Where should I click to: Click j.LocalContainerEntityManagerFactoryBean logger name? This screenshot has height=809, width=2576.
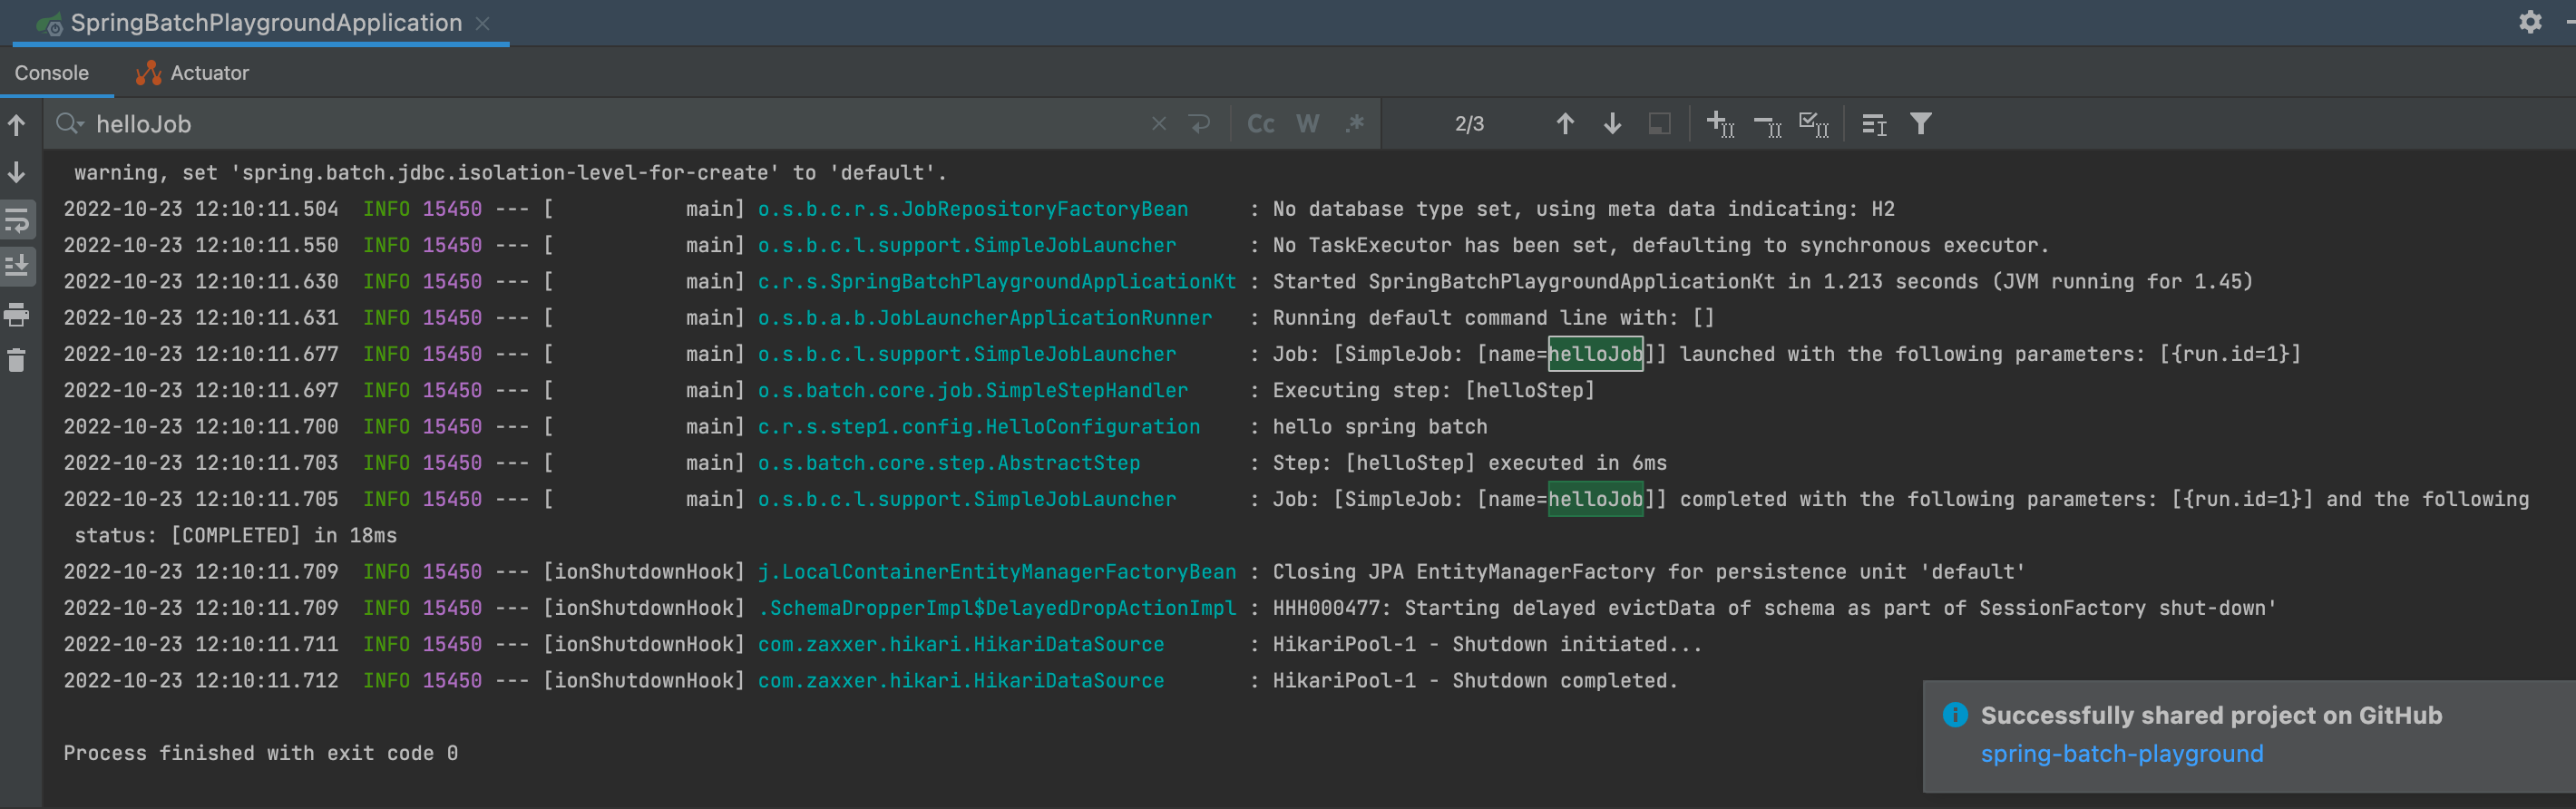click(996, 572)
